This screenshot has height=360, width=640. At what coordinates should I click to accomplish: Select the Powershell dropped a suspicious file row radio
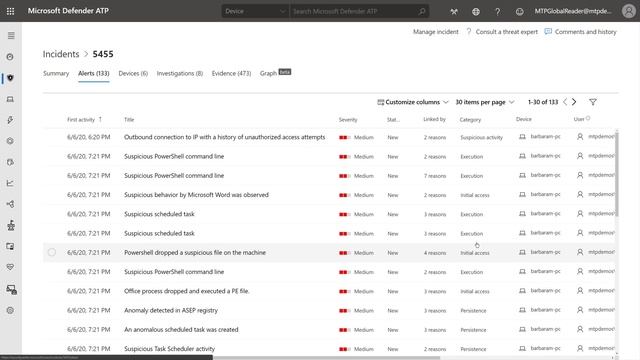[52, 252]
